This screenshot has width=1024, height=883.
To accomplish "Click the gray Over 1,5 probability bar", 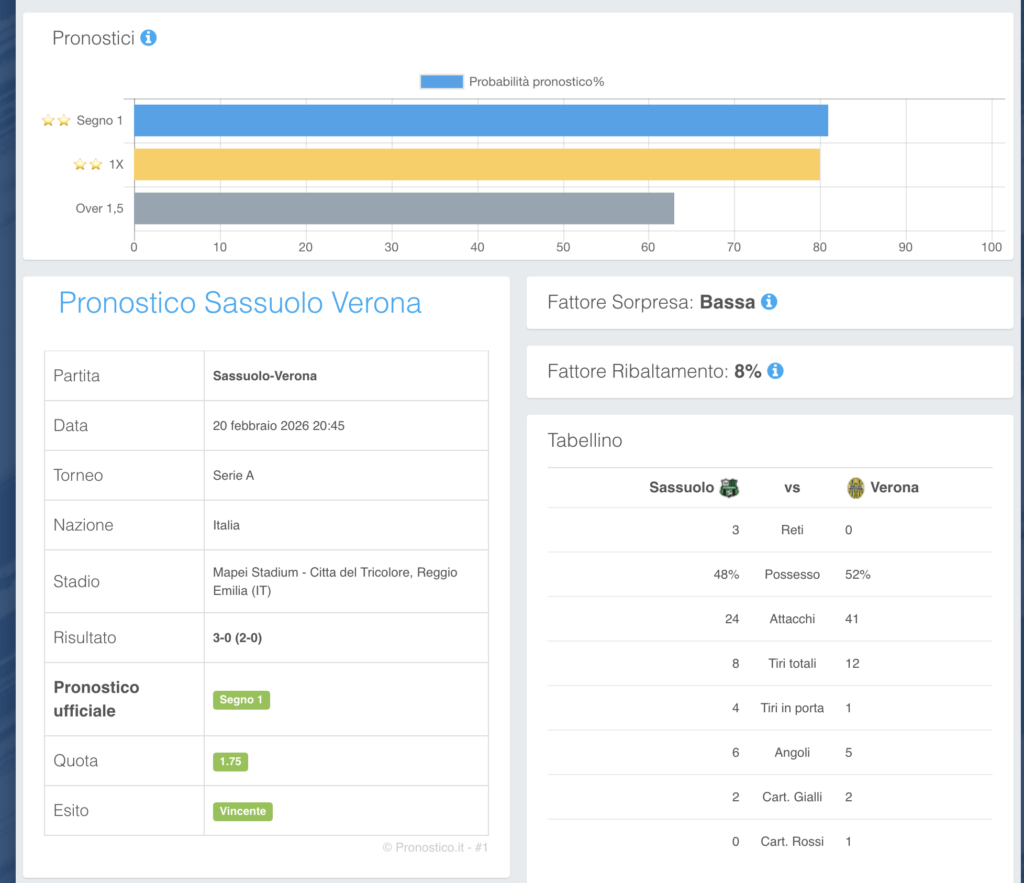I will point(403,208).
